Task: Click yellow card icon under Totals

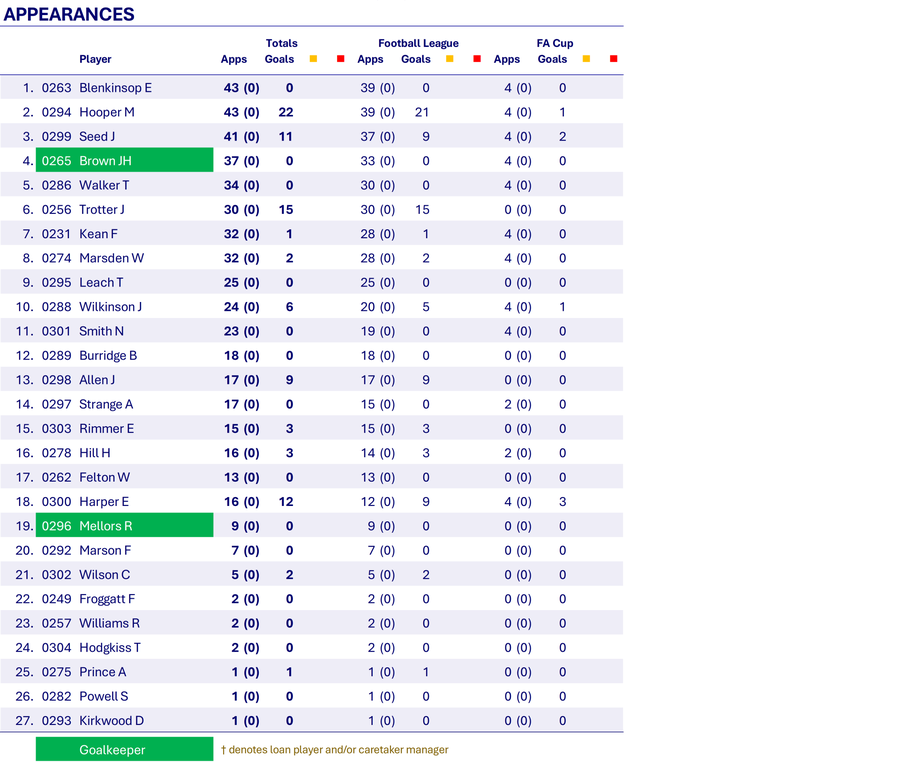Action: click(313, 59)
